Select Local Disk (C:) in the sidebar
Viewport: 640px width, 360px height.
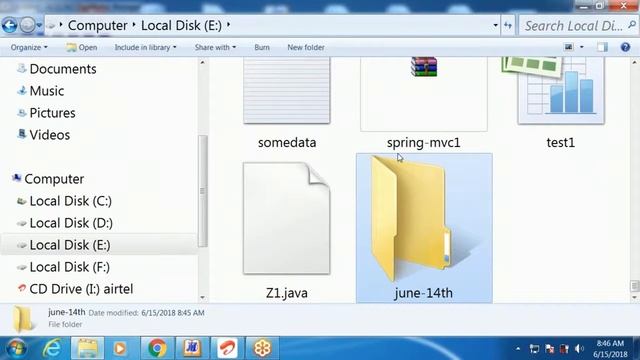pos(71,201)
